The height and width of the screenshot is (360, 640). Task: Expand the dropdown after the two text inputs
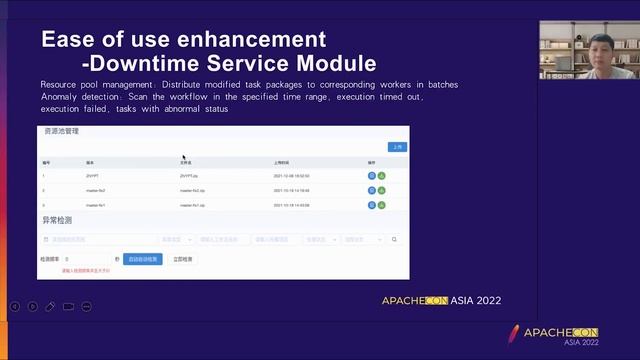point(321,239)
